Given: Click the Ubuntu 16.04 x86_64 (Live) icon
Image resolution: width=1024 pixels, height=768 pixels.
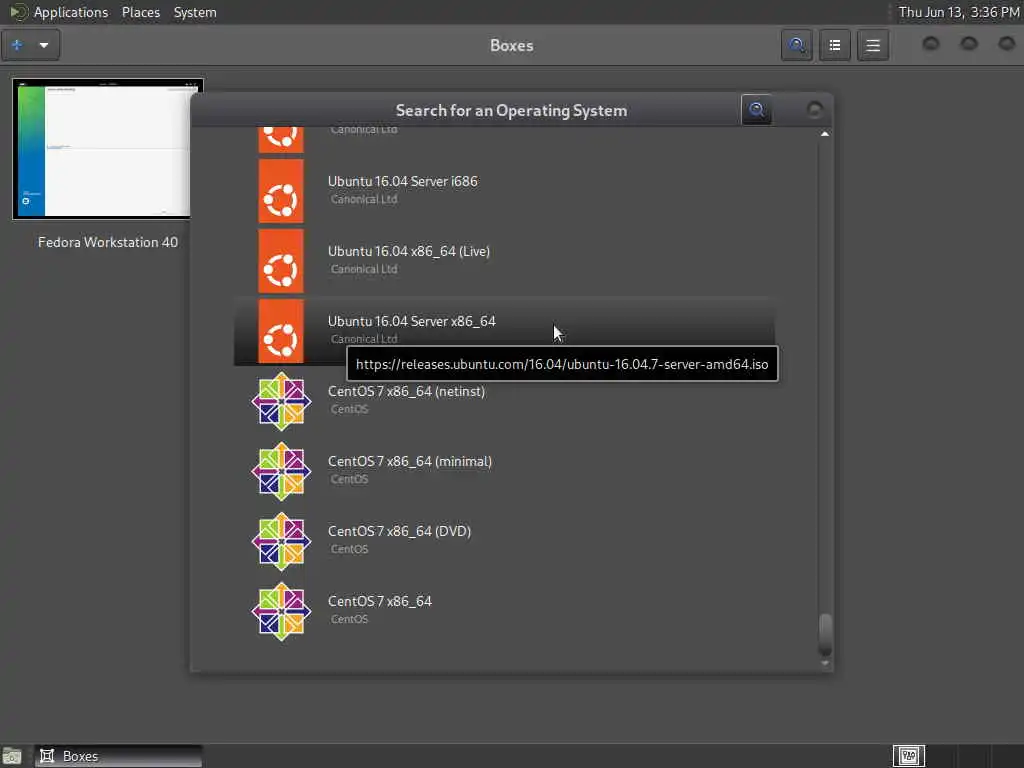Looking at the screenshot, I should click(x=281, y=261).
